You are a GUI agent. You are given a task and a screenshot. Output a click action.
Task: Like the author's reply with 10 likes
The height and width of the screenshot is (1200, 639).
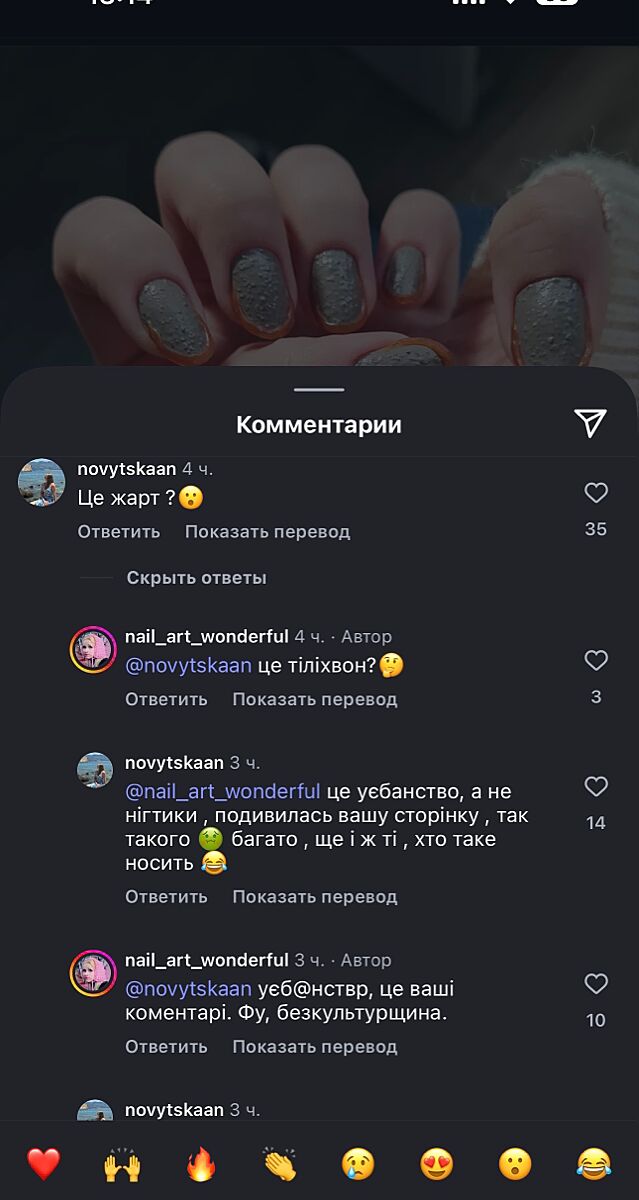coord(596,984)
